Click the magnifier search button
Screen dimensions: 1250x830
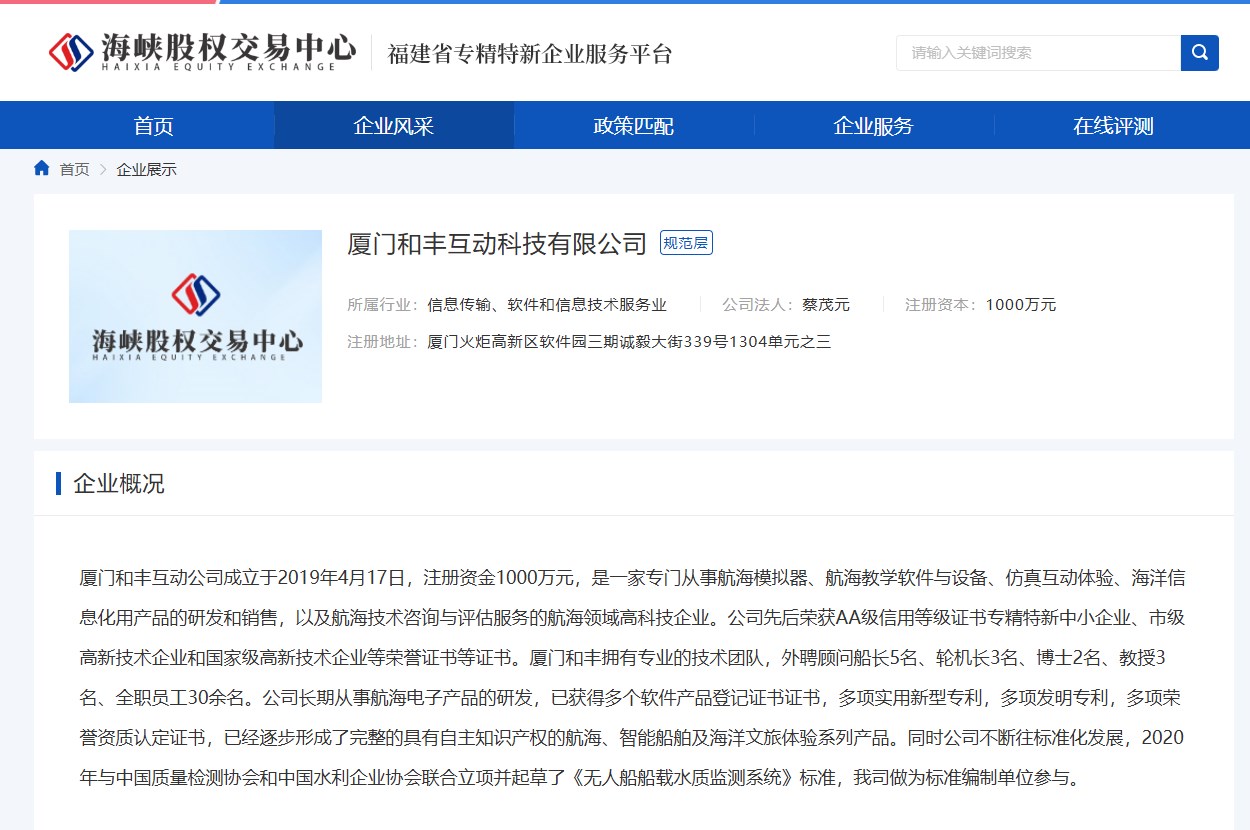(x=1199, y=53)
